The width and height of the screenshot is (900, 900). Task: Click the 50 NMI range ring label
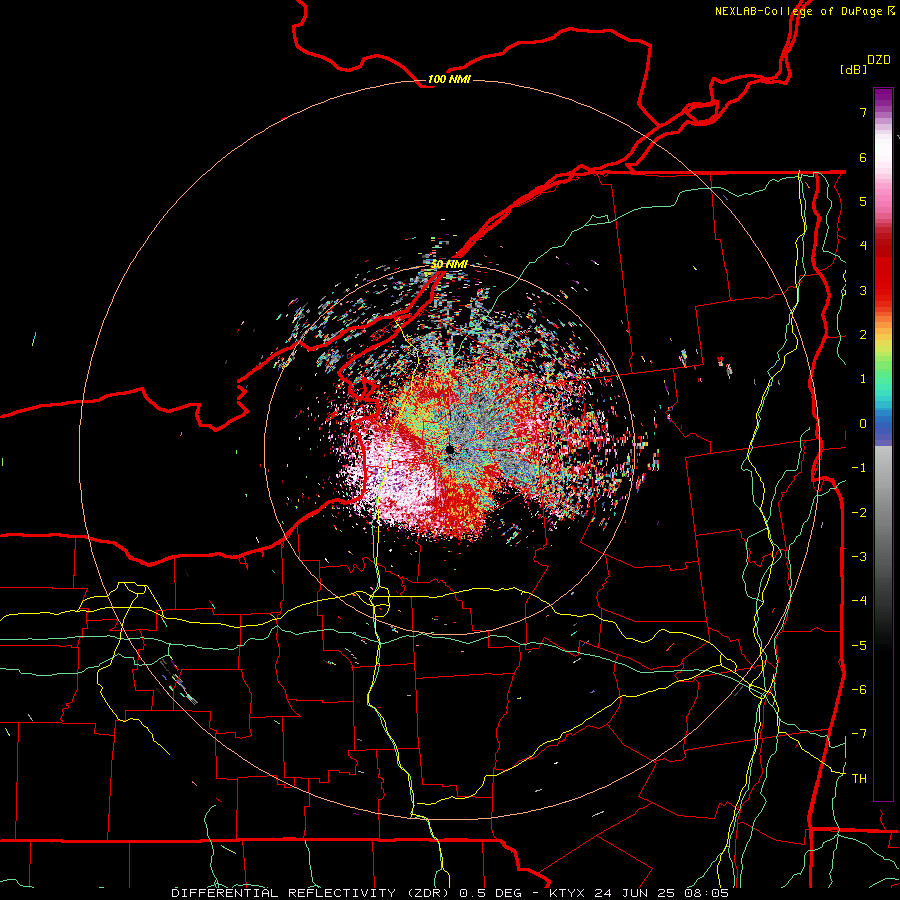click(449, 264)
